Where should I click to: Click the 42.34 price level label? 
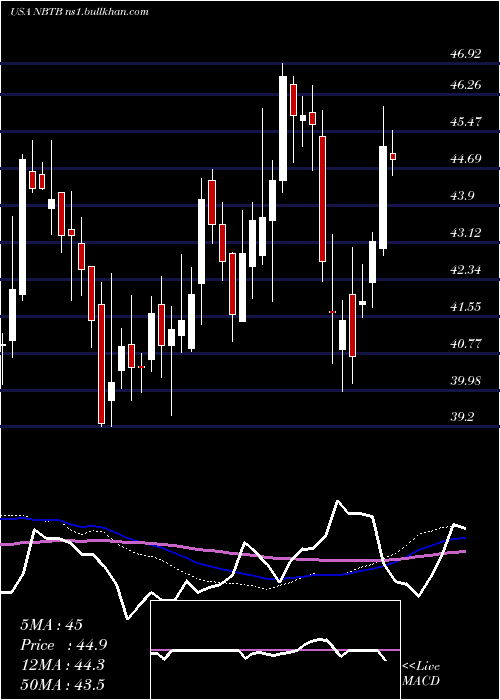click(x=467, y=270)
